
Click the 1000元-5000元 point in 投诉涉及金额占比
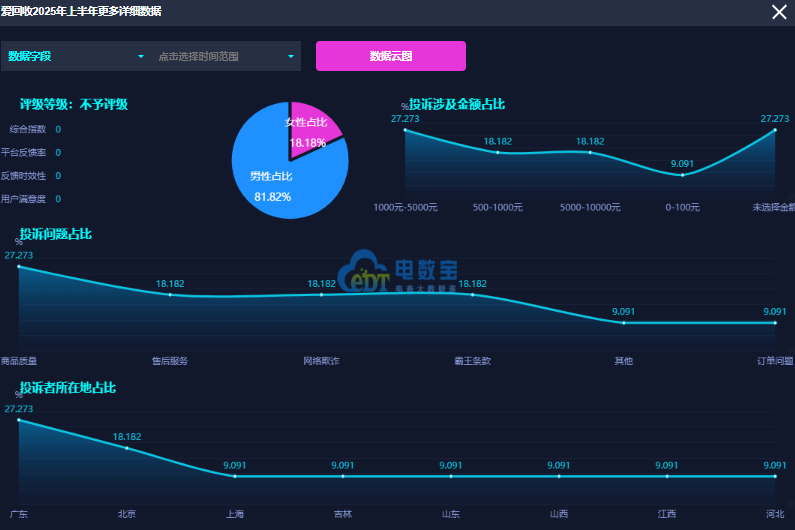pos(405,130)
